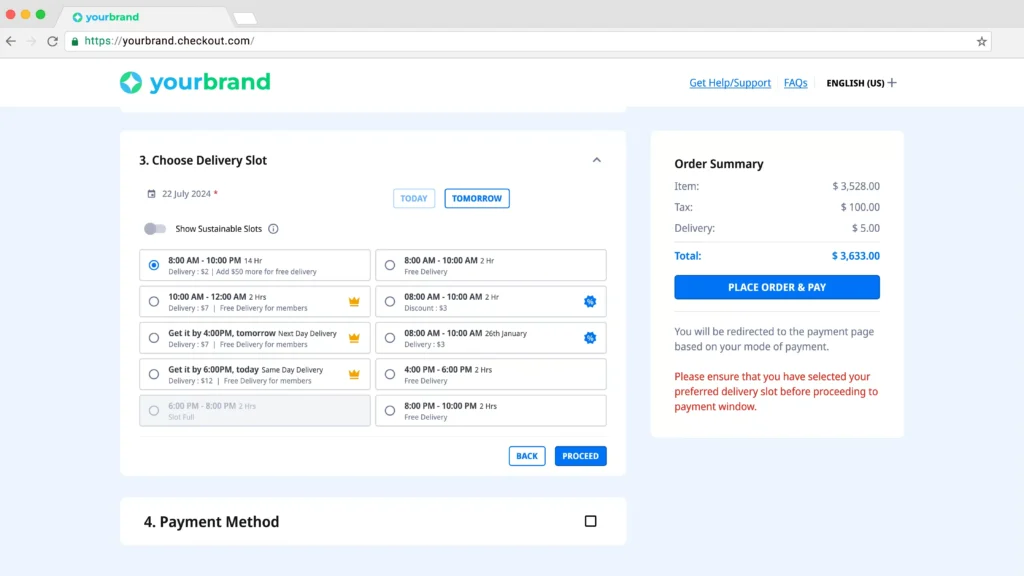Viewport: 1024px width, 576px height.
Task: Click the calendar icon next to 22 July 2024
Action: click(151, 194)
